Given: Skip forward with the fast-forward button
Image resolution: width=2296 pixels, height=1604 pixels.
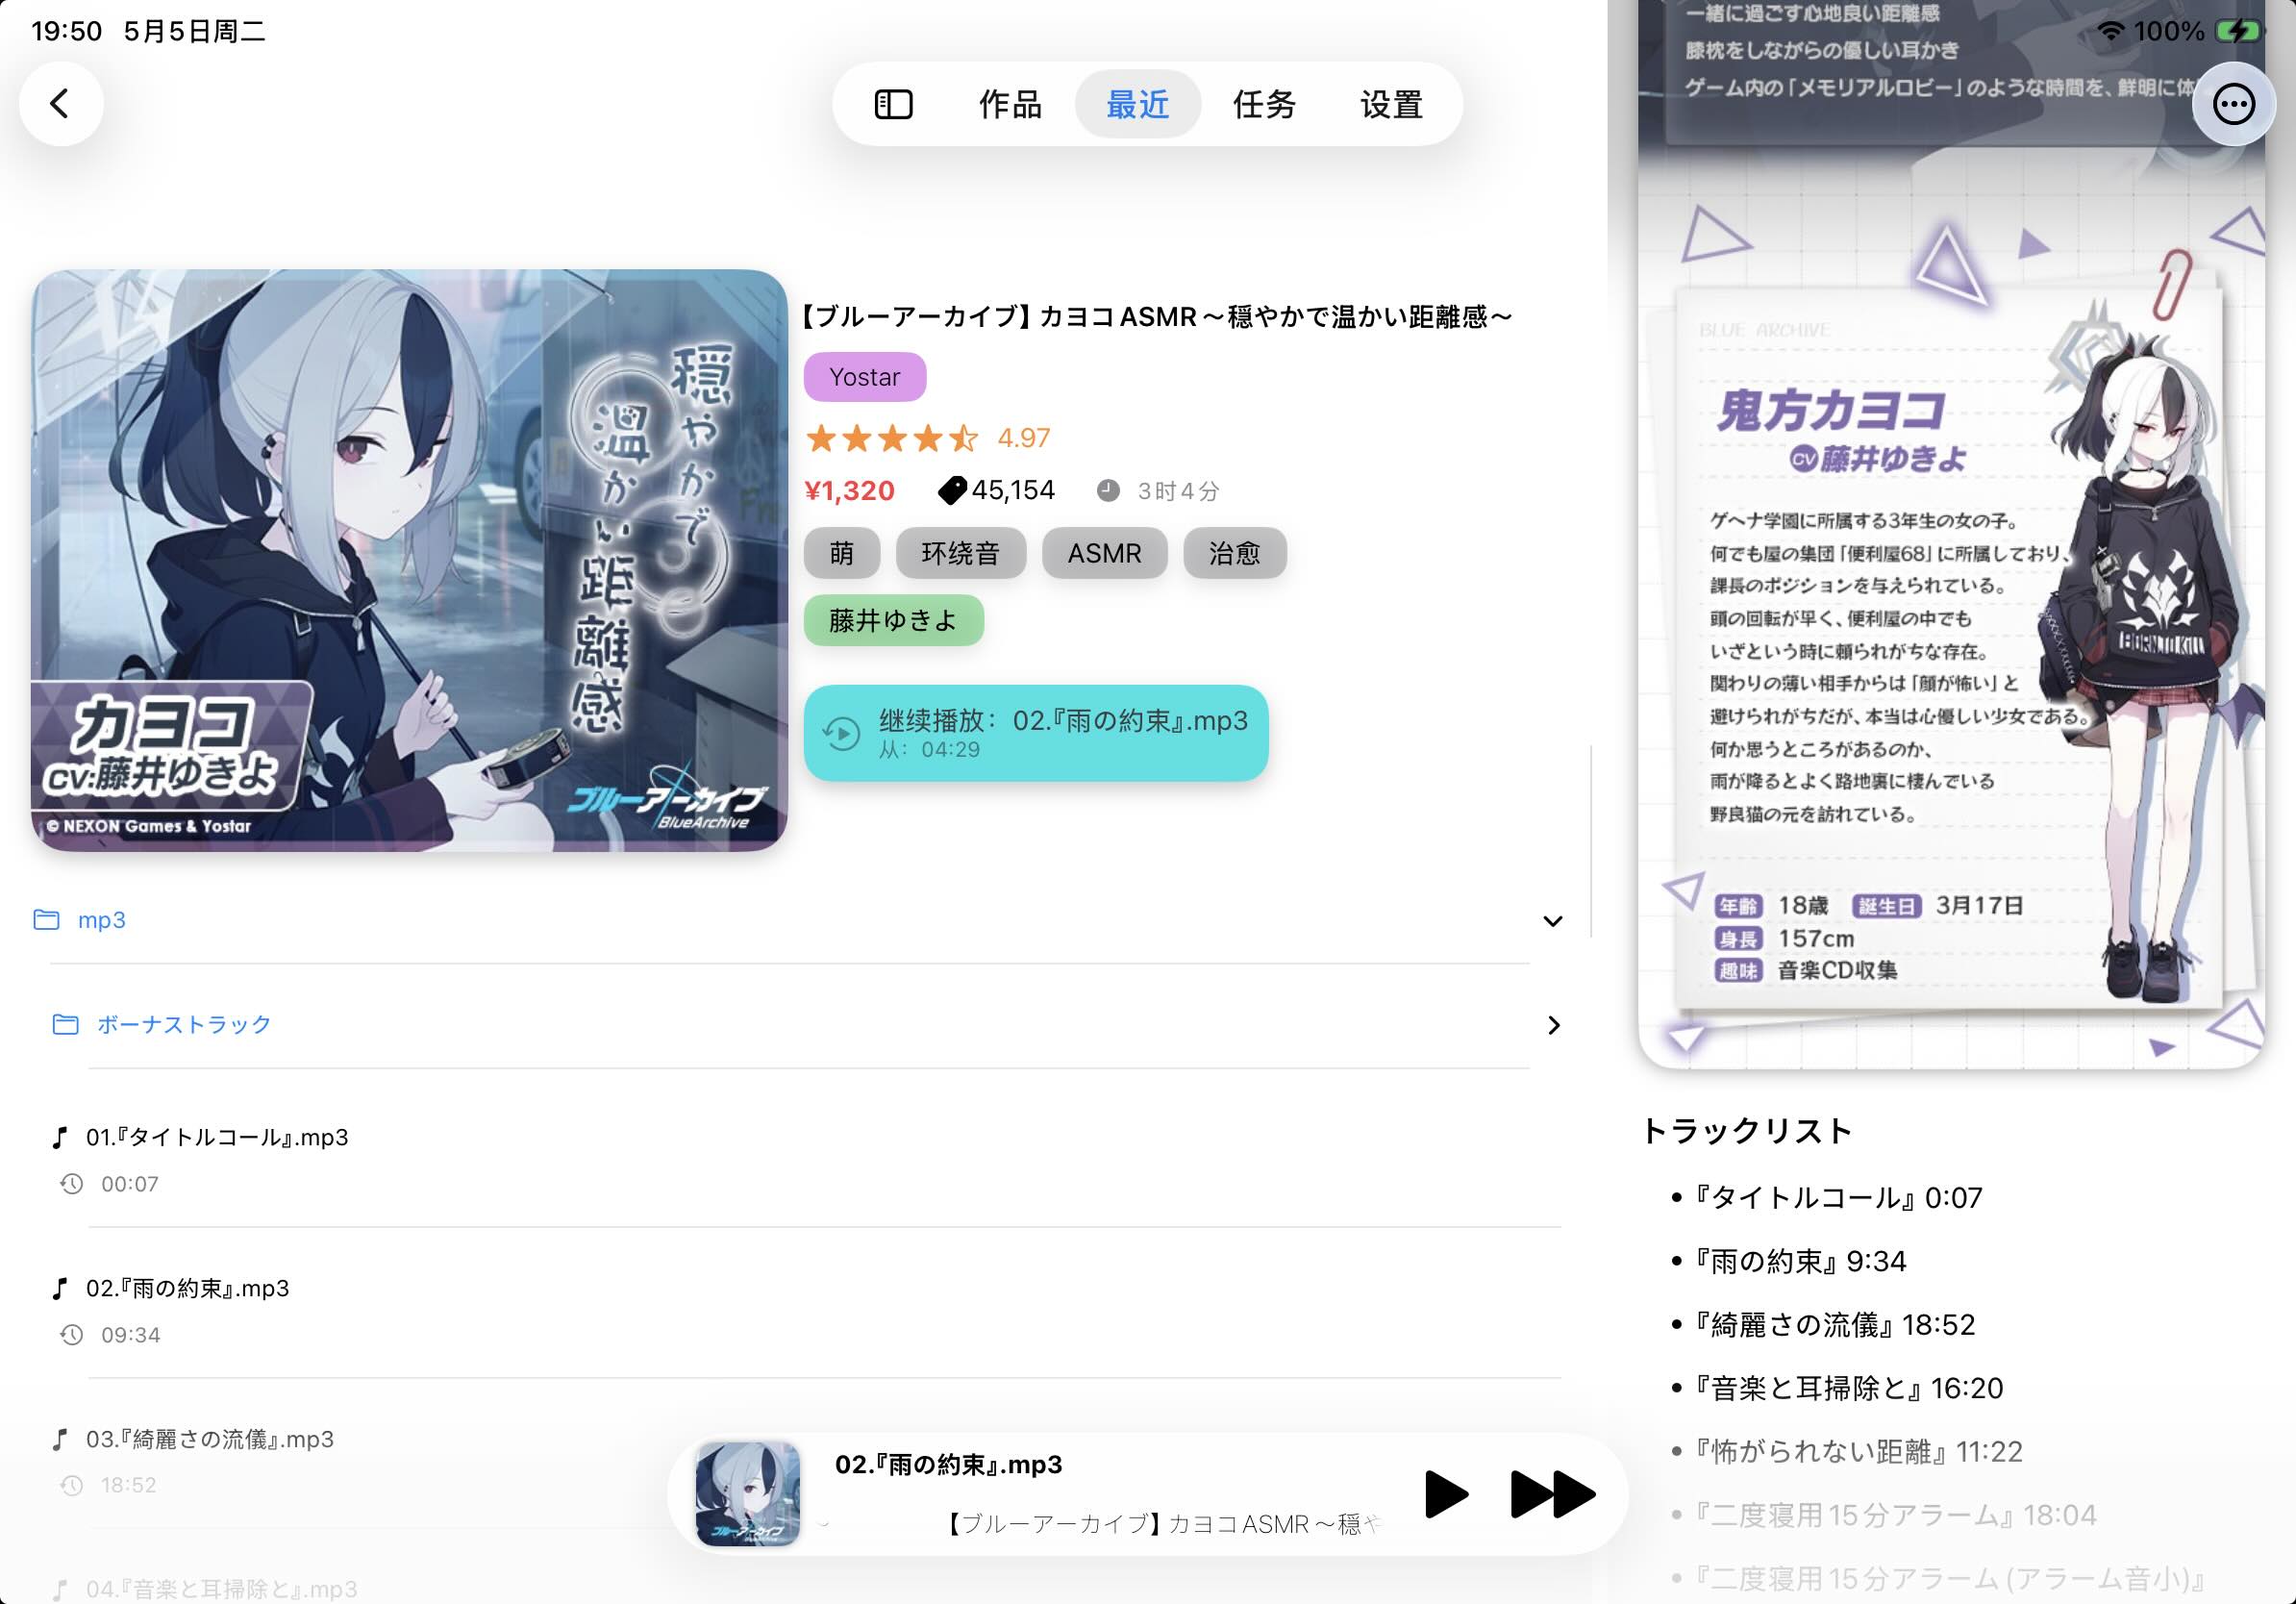Looking at the screenshot, I should click(1552, 1494).
